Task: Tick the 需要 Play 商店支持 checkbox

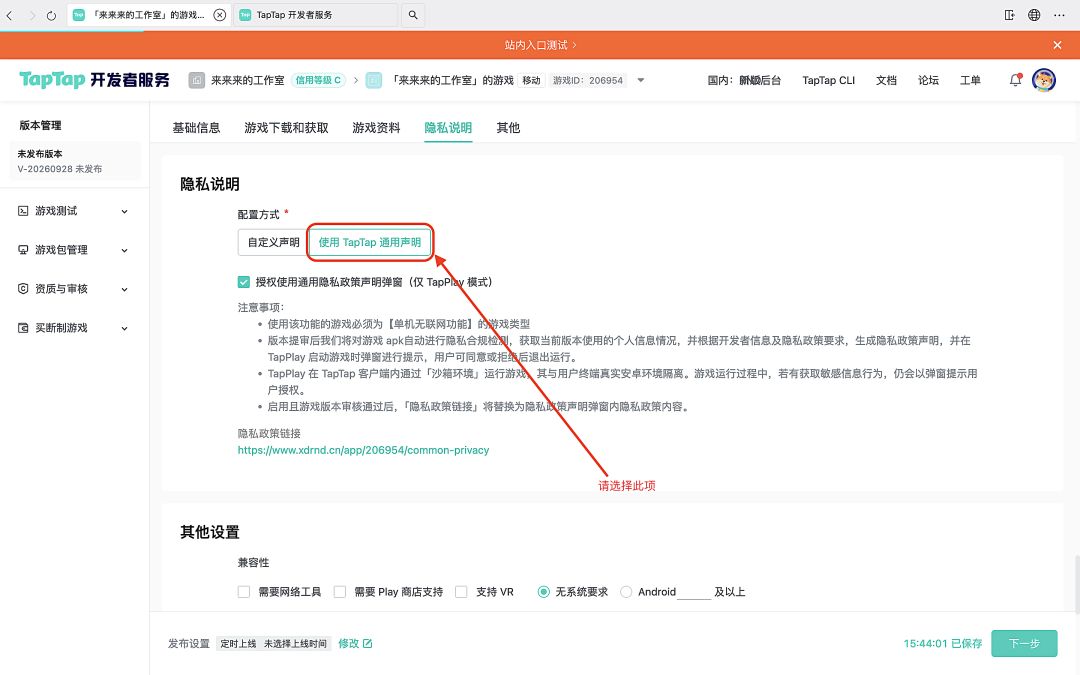Action: (340, 592)
